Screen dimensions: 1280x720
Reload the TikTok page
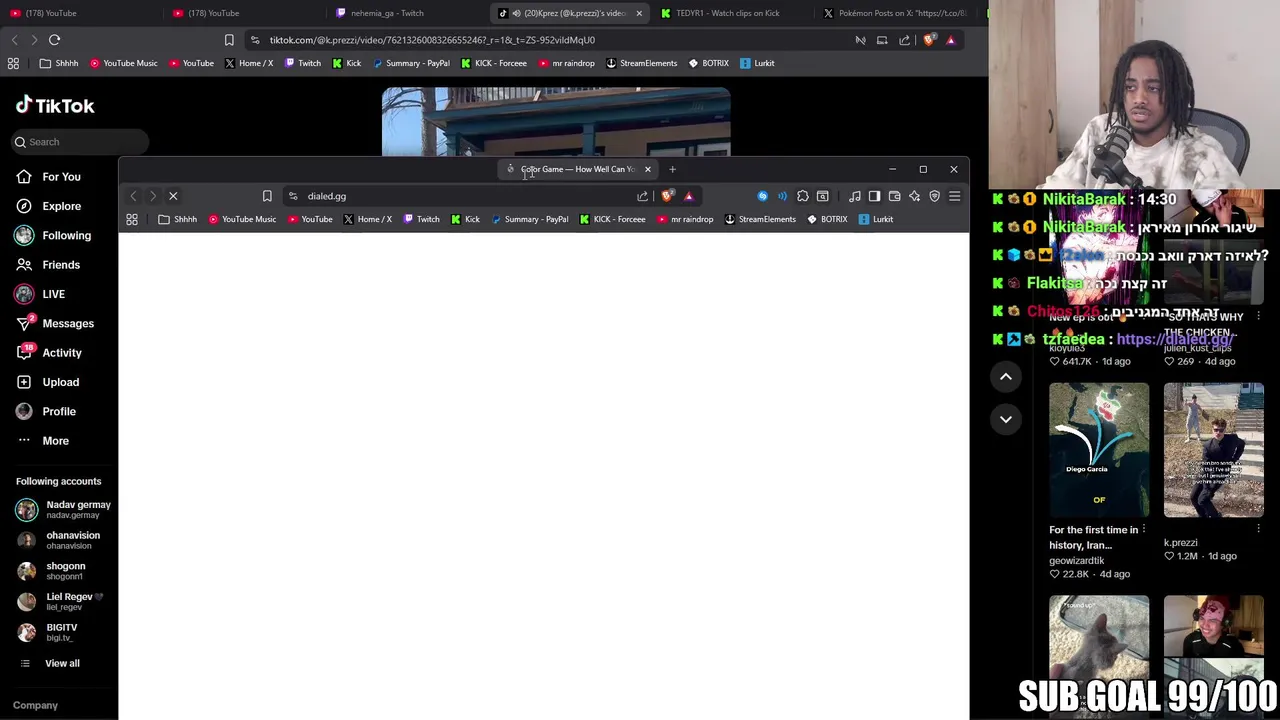click(55, 40)
